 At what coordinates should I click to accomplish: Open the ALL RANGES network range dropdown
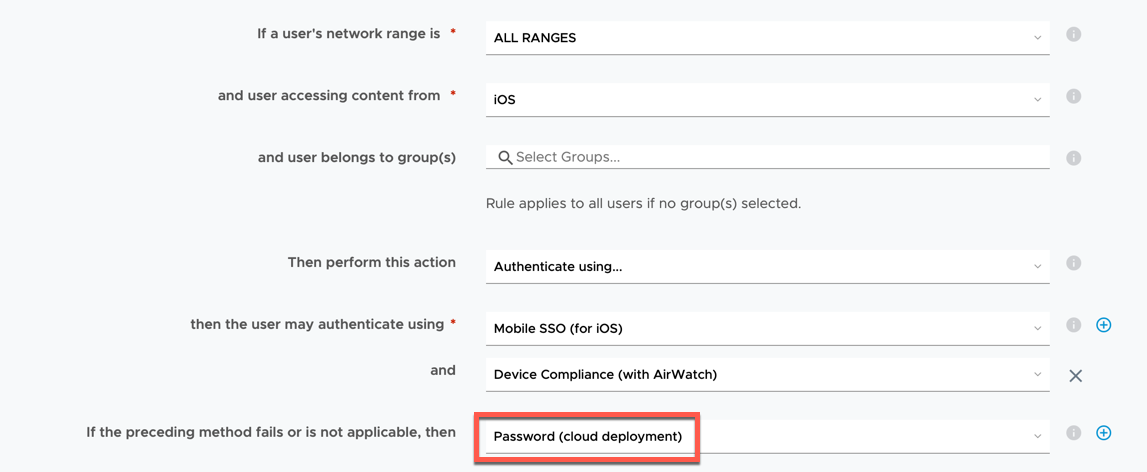point(766,38)
